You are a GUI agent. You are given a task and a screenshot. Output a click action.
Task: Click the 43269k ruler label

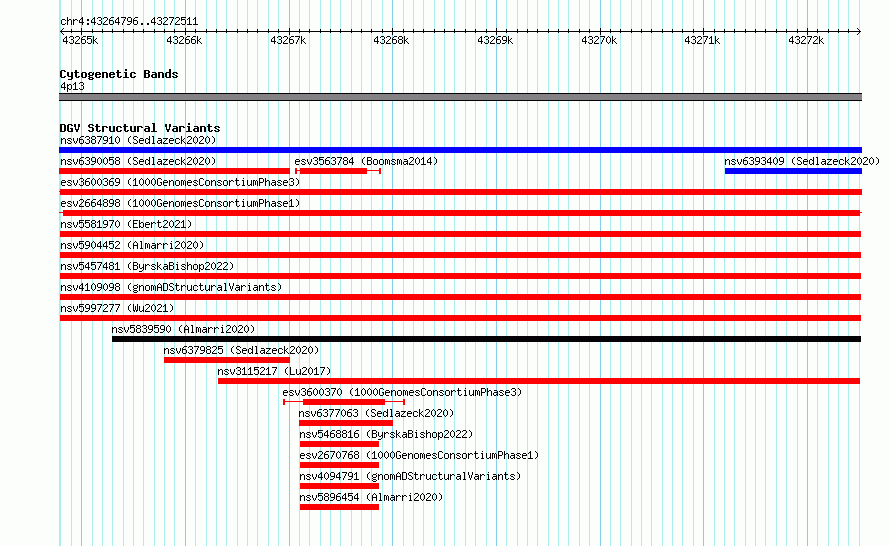pos(495,40)
